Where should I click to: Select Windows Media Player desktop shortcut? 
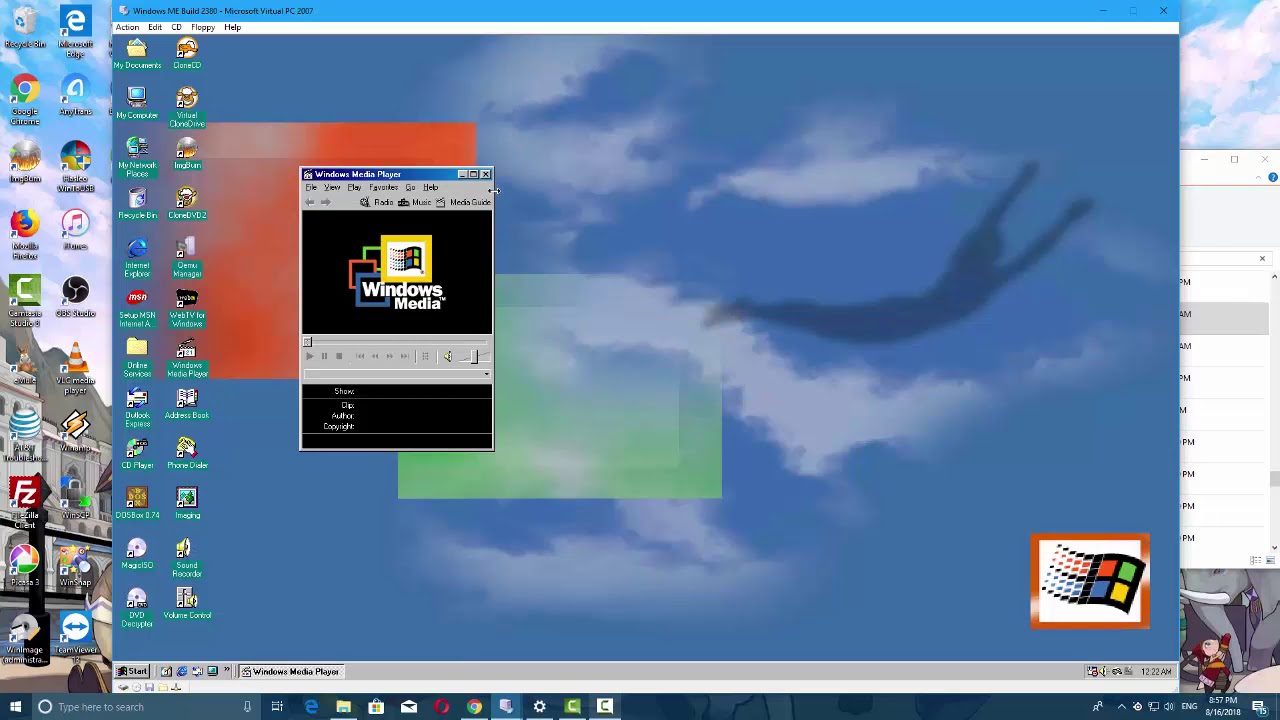coord(187,357)
